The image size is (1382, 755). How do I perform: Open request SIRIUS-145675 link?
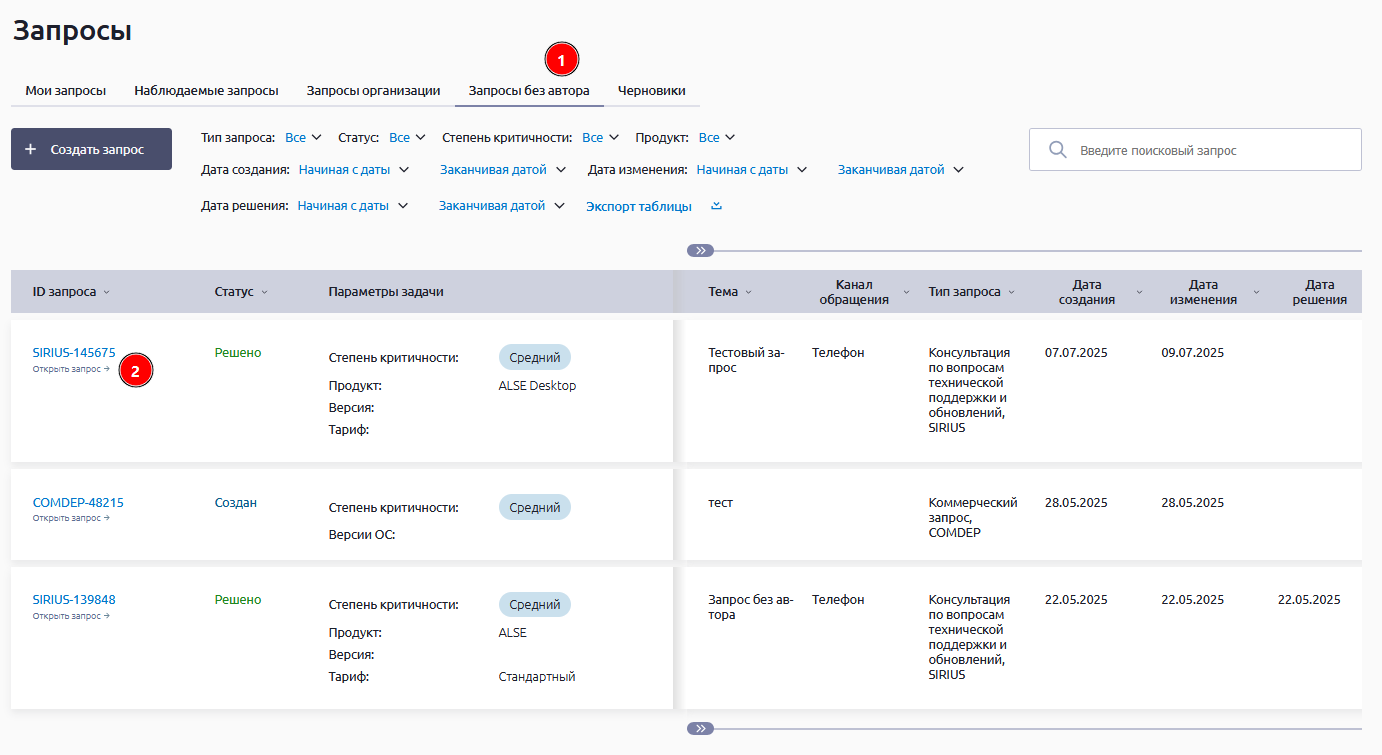coord(74,352)
